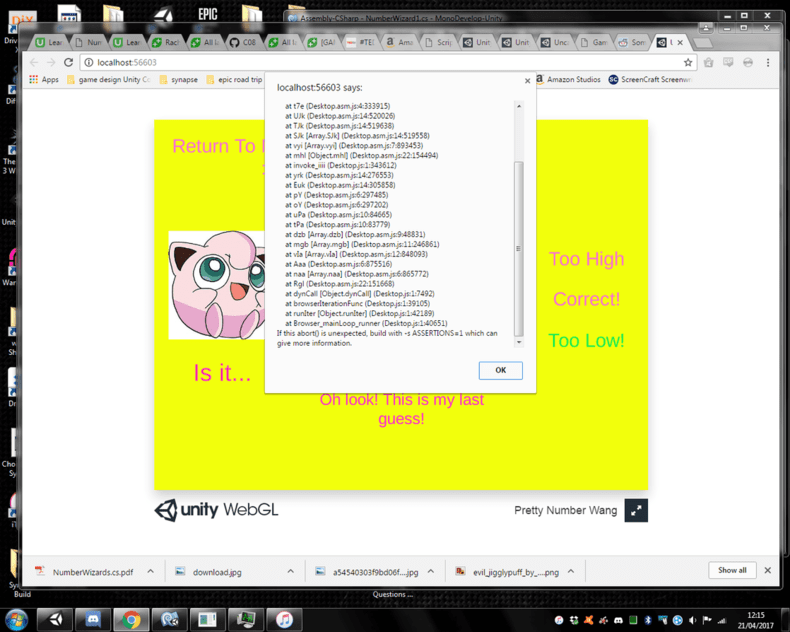Open the download.jpg download
Screen dimensions: 790x632
point(209,572)
